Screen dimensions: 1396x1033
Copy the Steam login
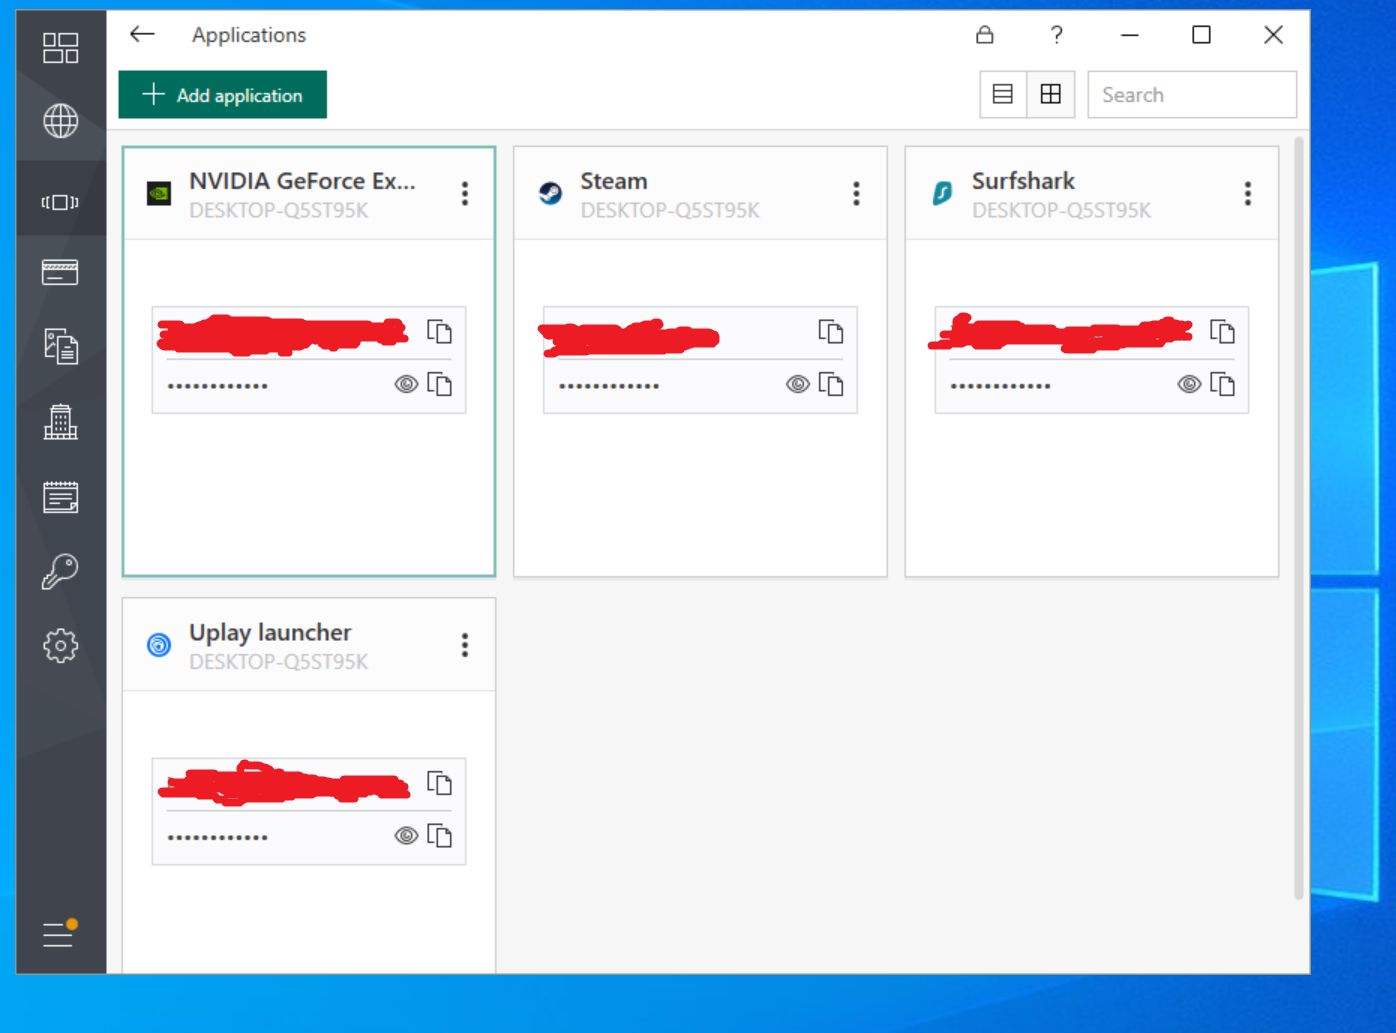coord(831,332)
